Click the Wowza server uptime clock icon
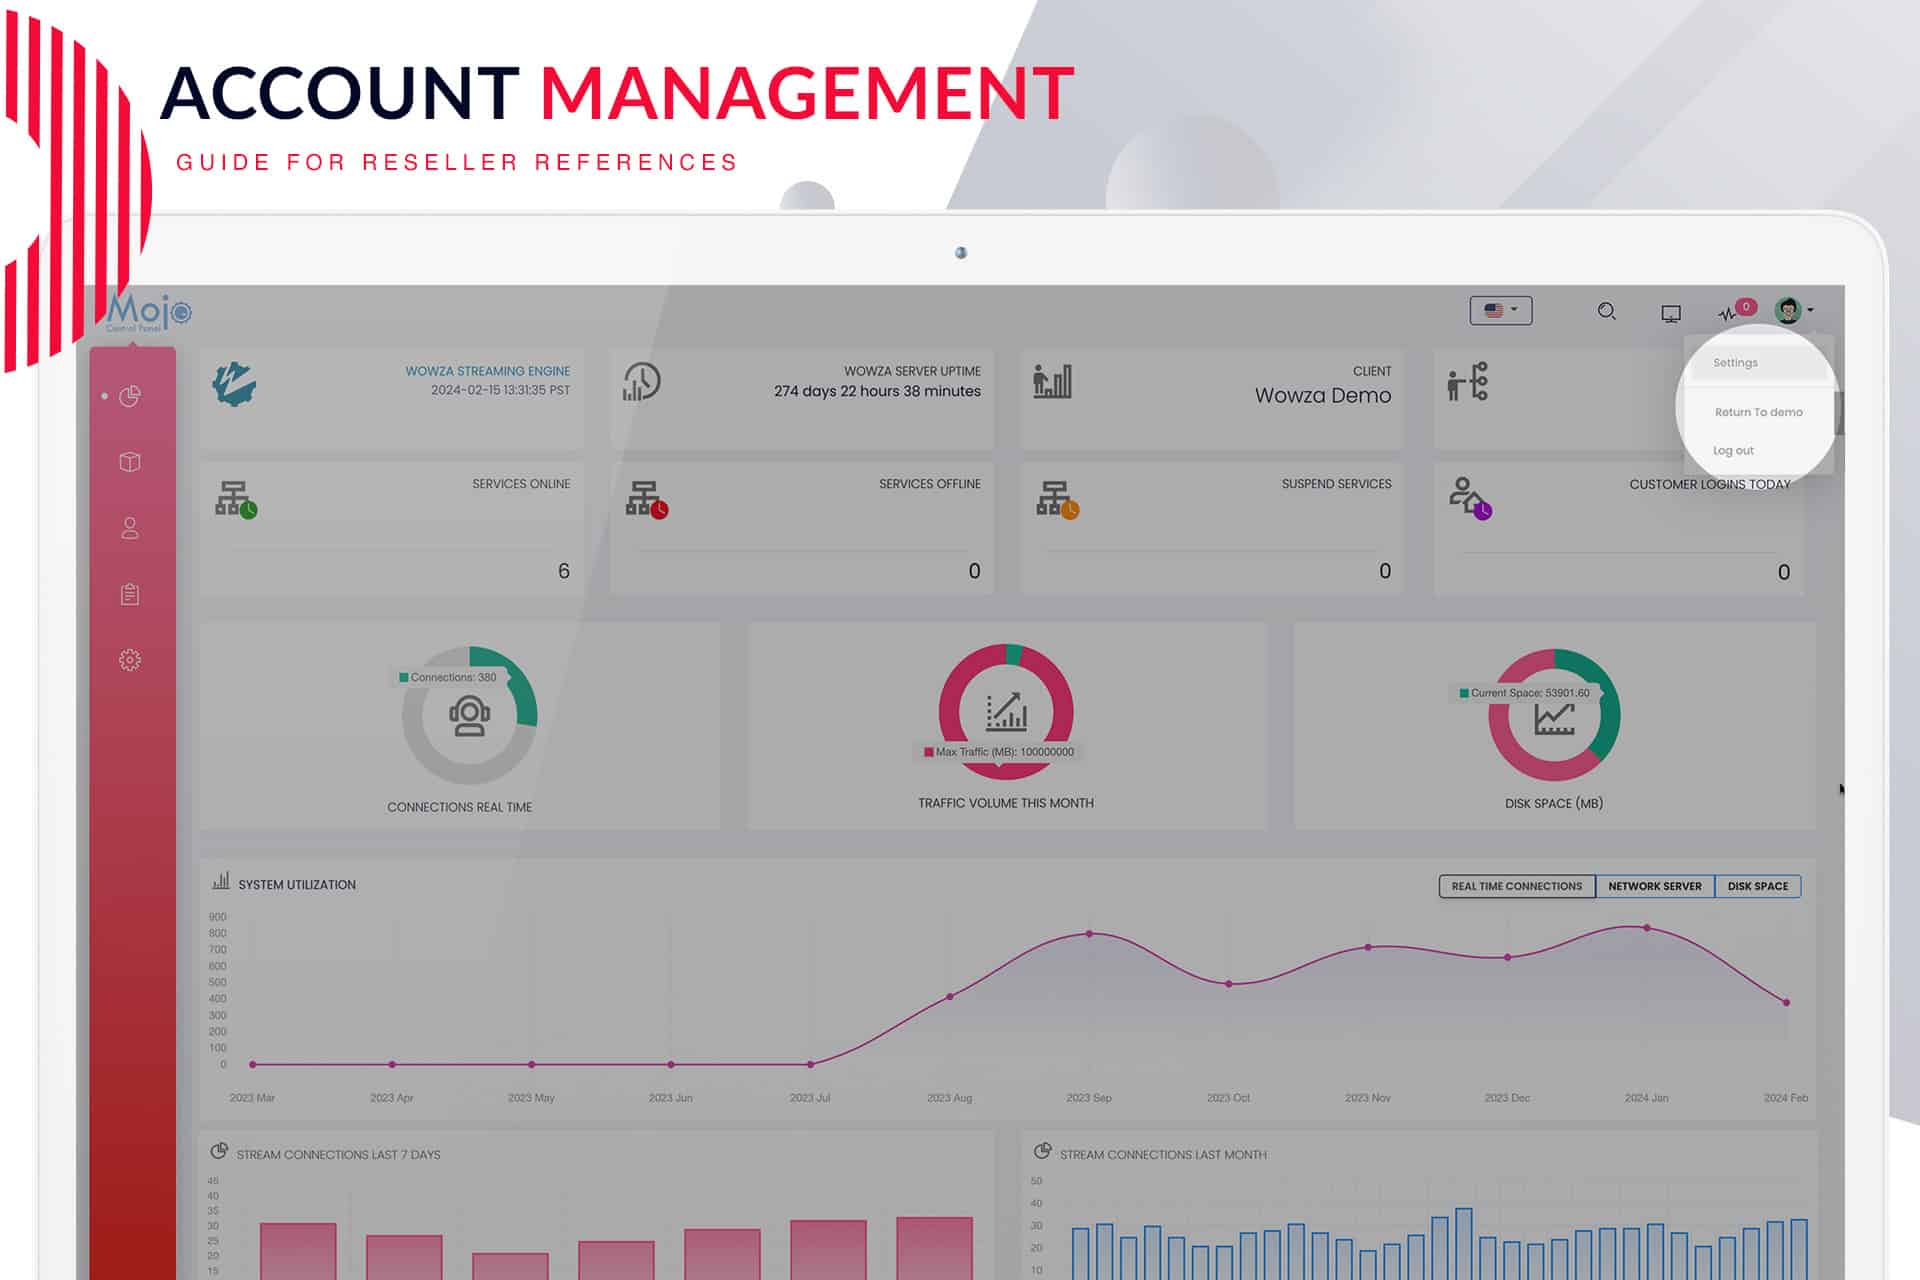The width and height of the screenshot is (1920, 1280). tap(642, 382)
